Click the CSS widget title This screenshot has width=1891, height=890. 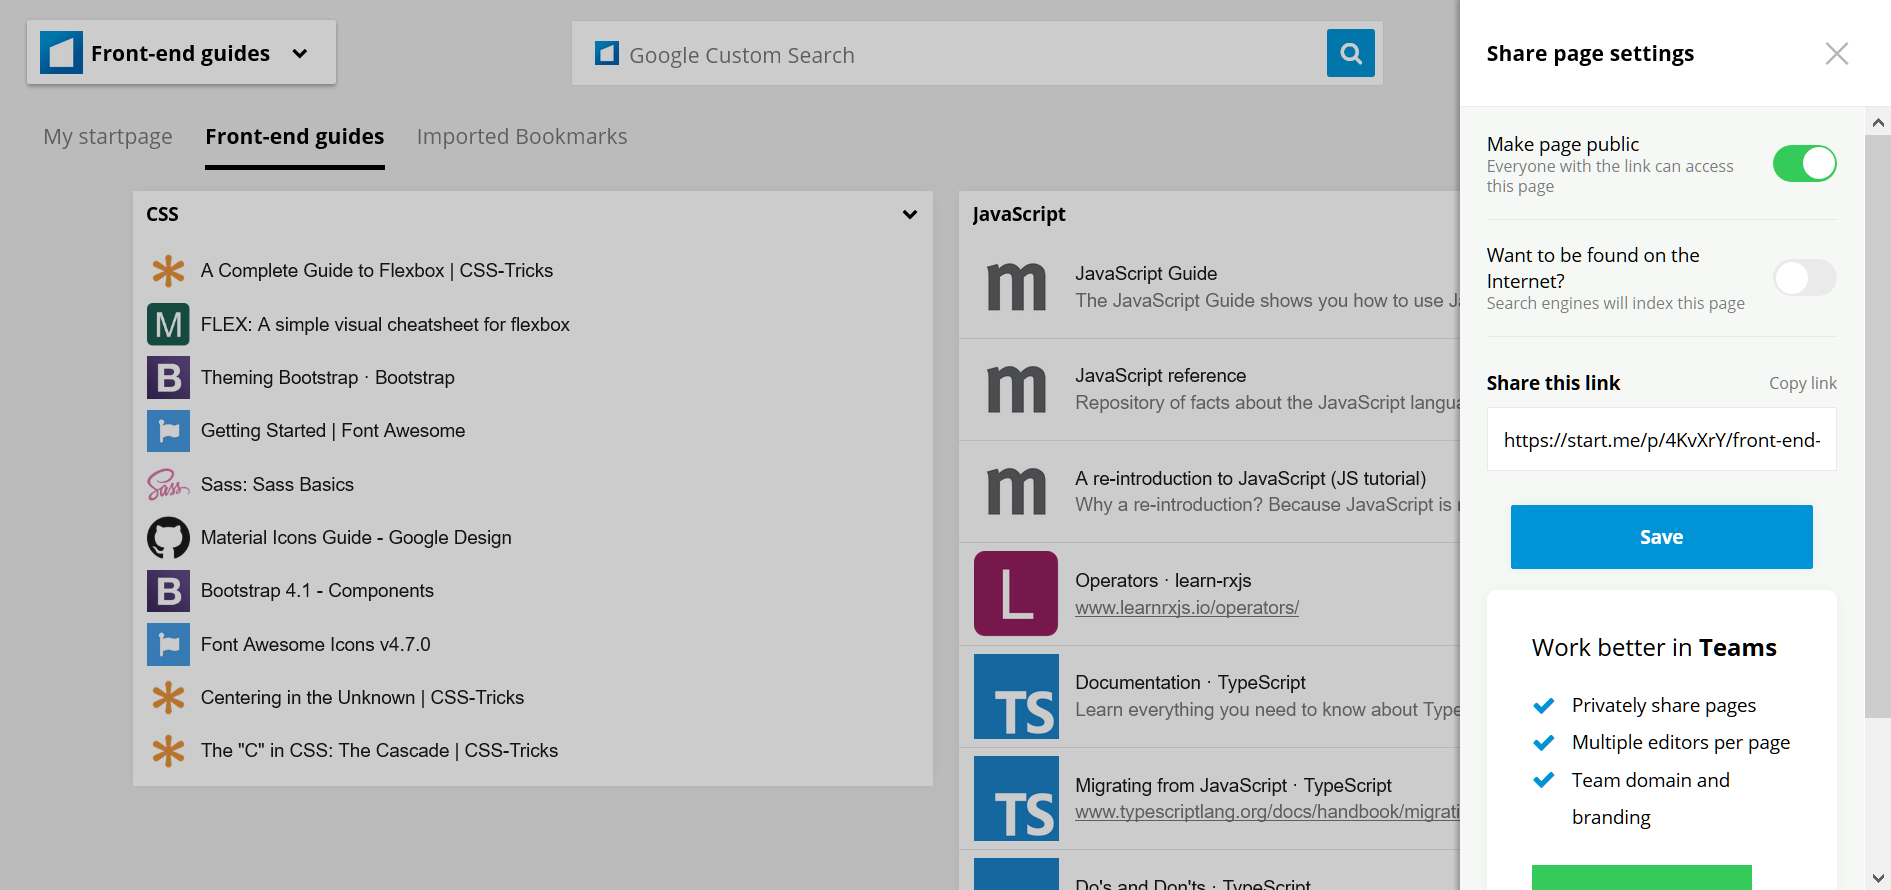(162, 214)
